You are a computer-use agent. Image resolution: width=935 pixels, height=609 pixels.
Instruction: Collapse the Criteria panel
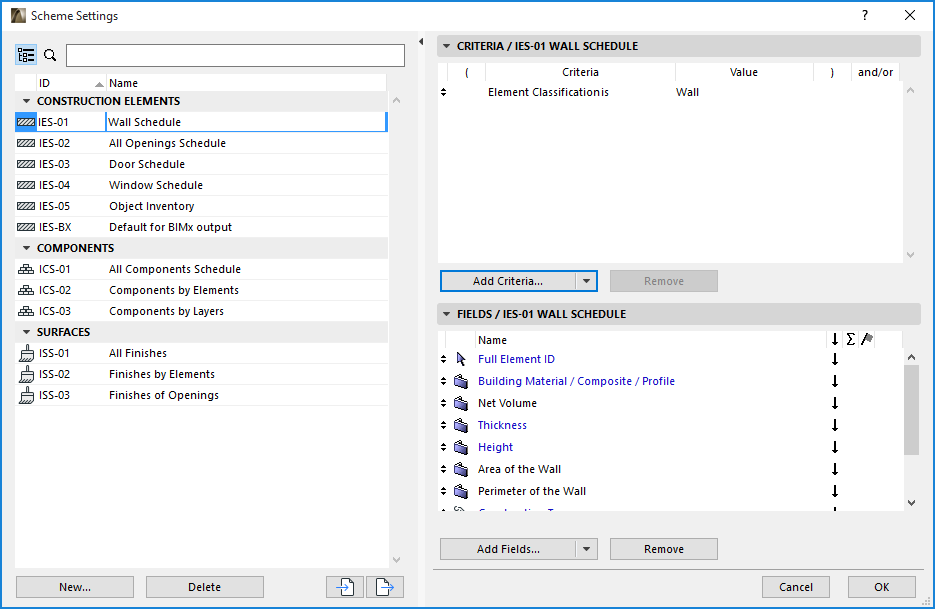pyautogui.click(x=447, y=46)
